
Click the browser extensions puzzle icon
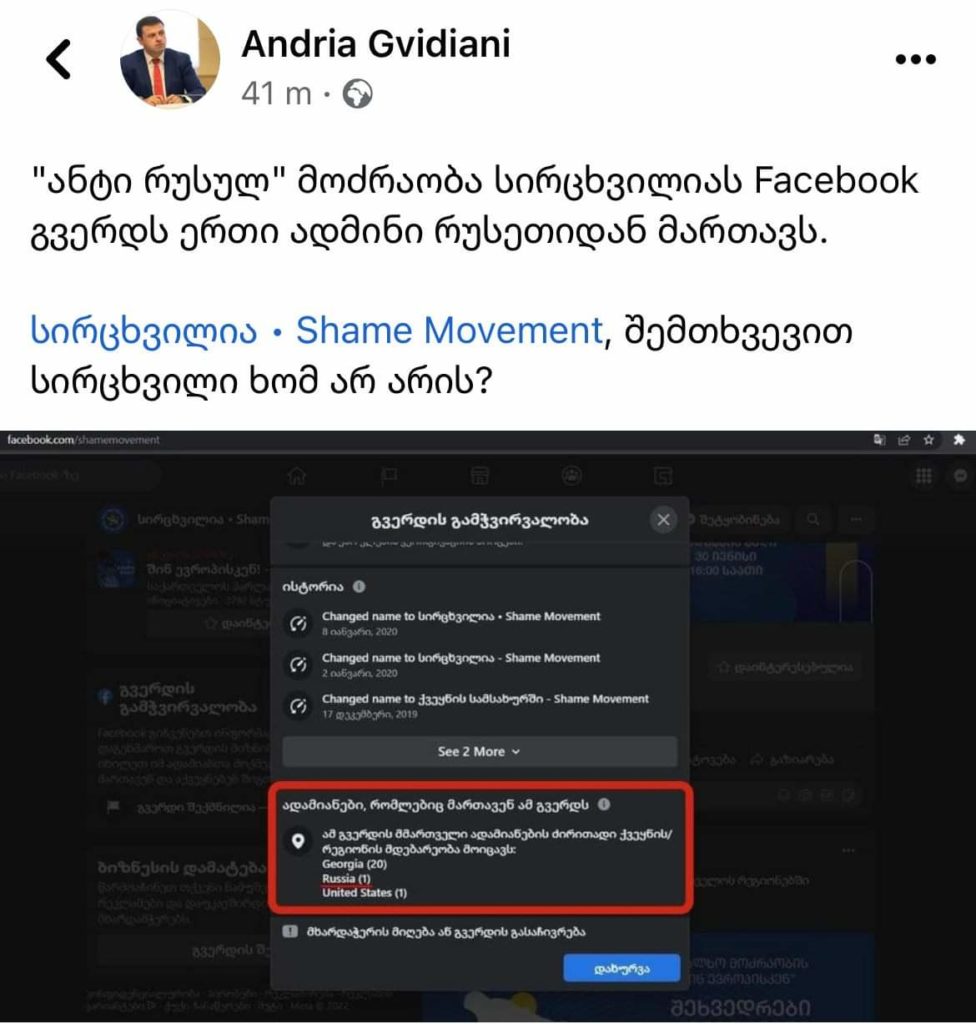click(x=958, y=440)
